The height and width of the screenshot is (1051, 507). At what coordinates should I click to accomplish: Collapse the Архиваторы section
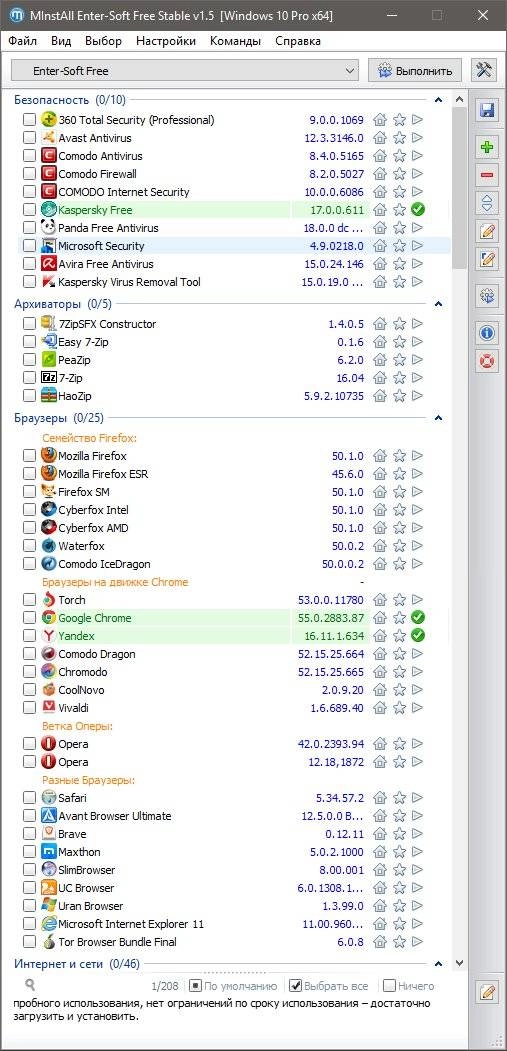(x=439, y=304)
